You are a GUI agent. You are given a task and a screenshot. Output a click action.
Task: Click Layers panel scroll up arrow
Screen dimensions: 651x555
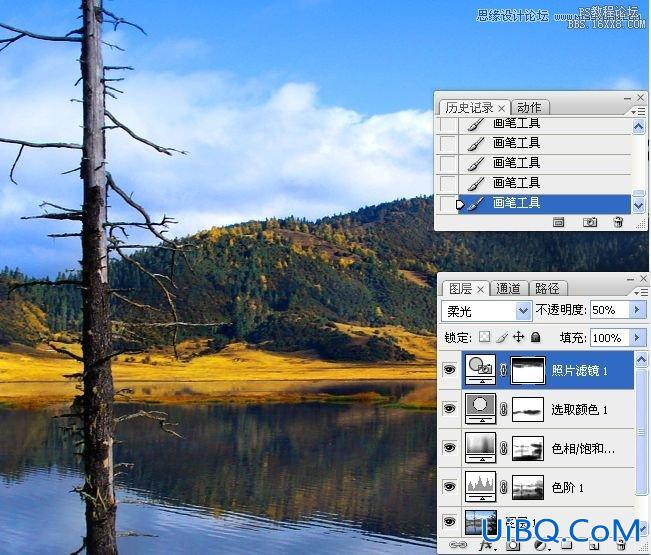tap(641, 359)
